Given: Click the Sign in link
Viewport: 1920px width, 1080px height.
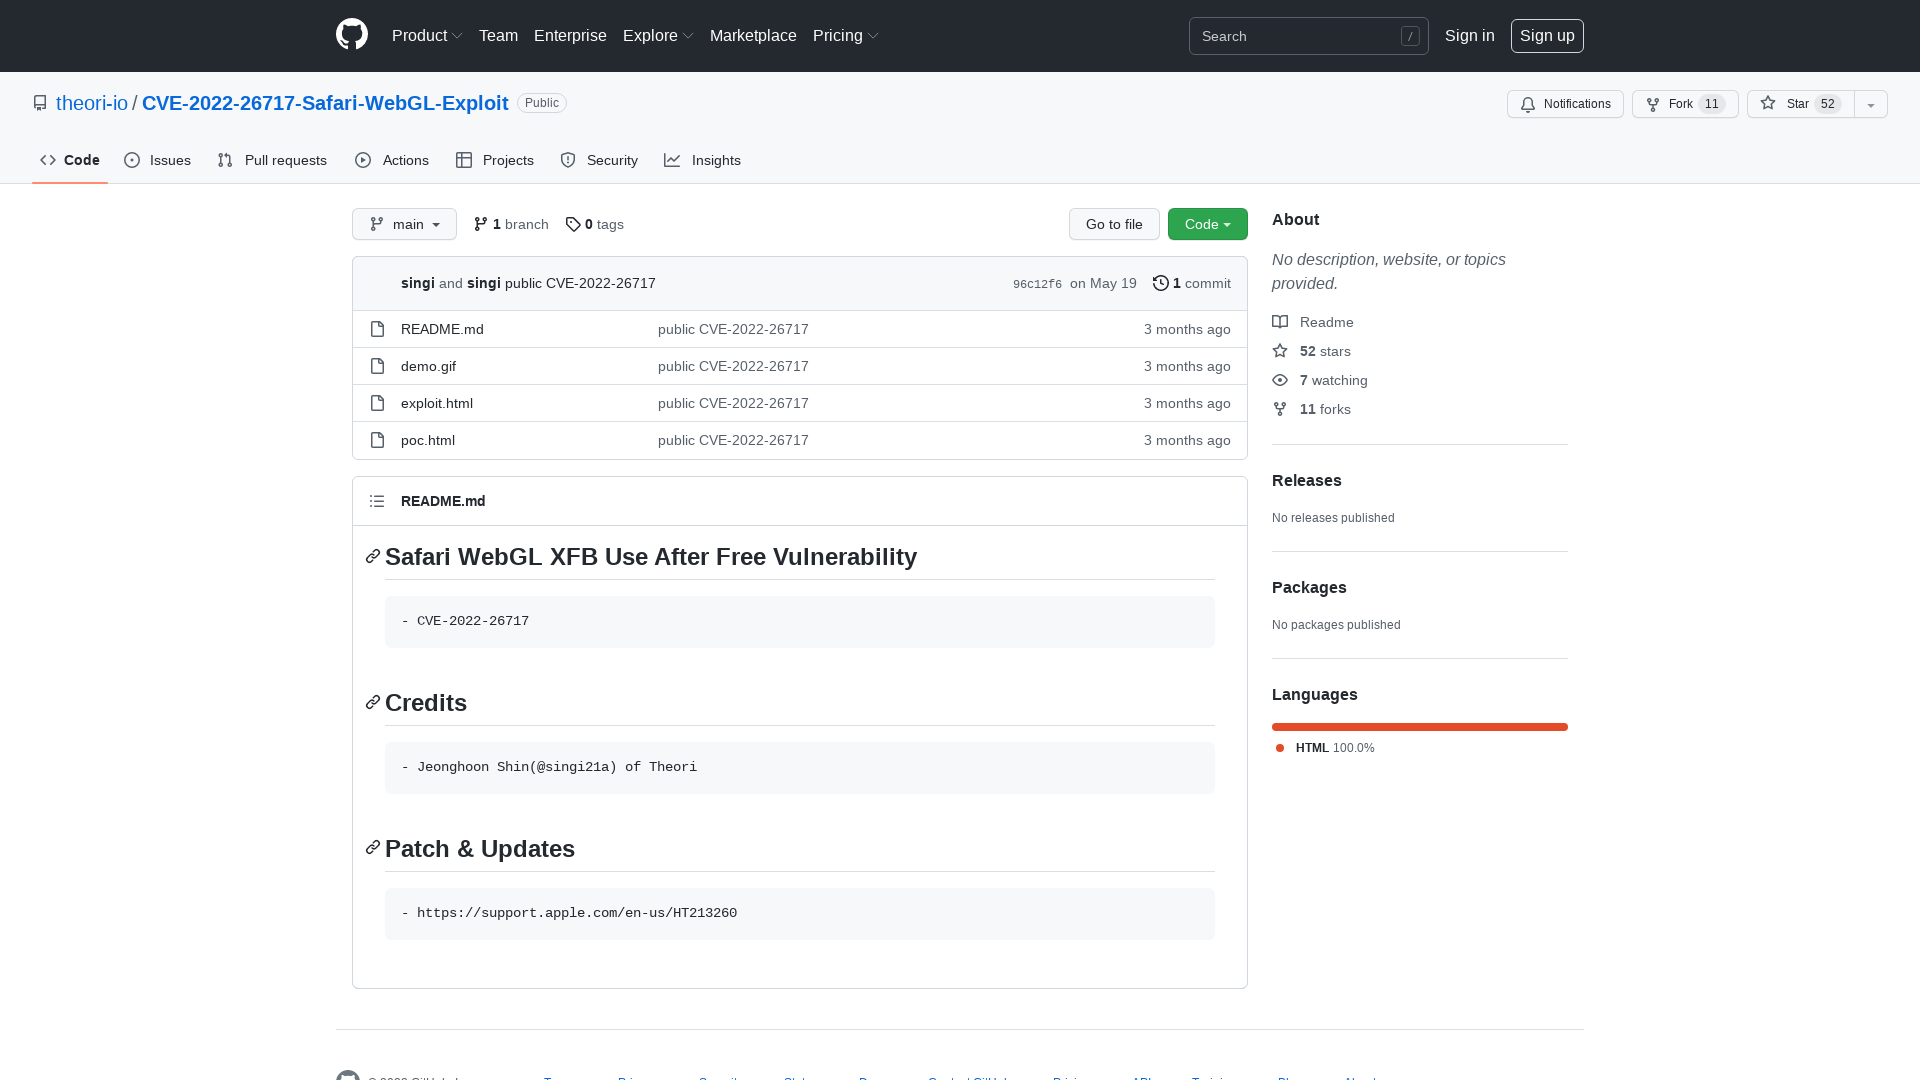Looking at the screenshot, I should click(x=1470, y=36).
